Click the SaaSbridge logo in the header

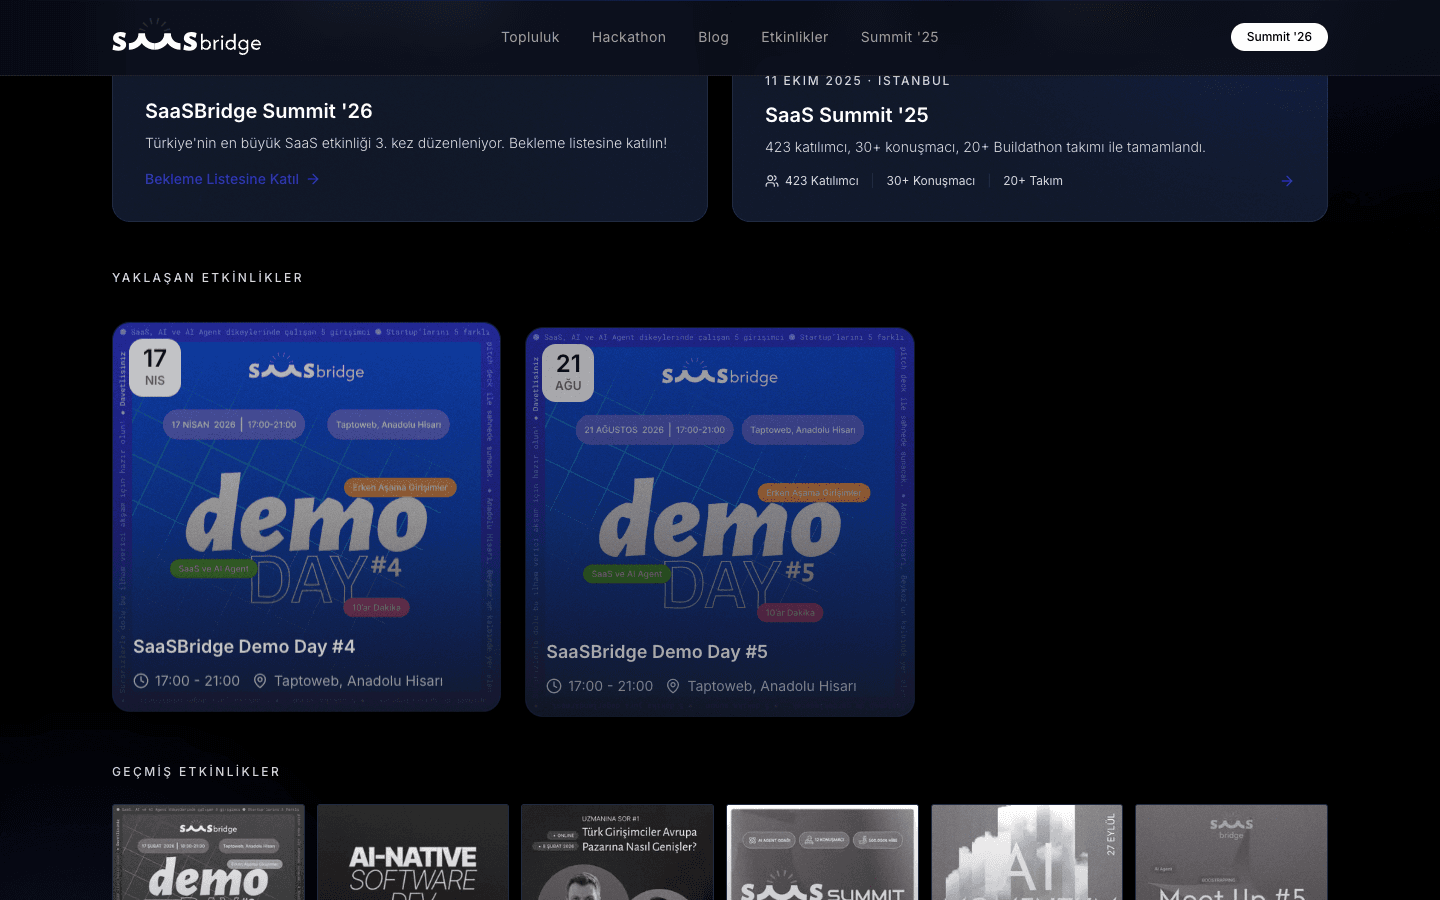pos(187,39)
